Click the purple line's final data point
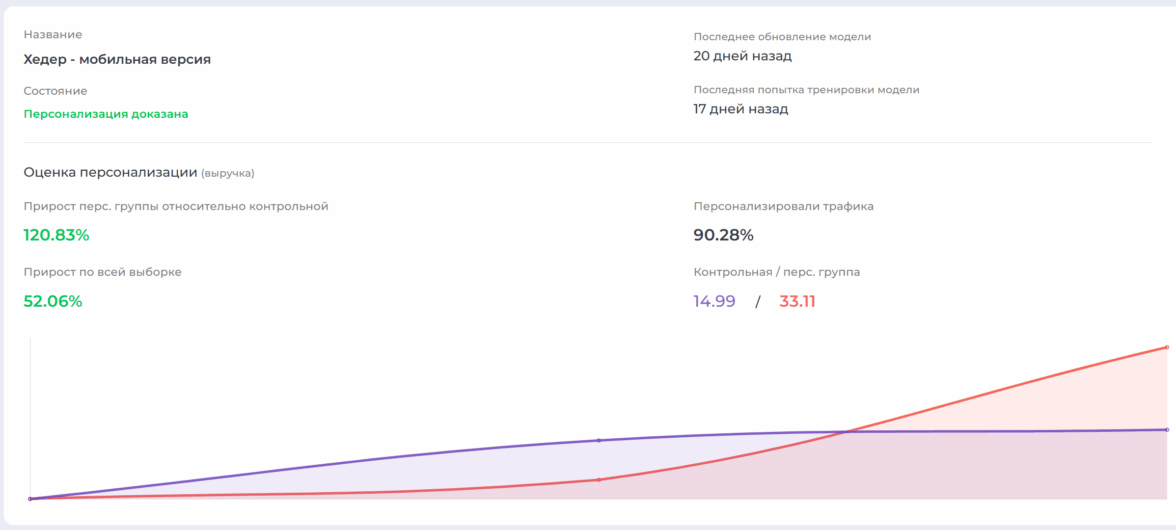The height and width of the screenshot is (530, 1176). coord(1166,429)
